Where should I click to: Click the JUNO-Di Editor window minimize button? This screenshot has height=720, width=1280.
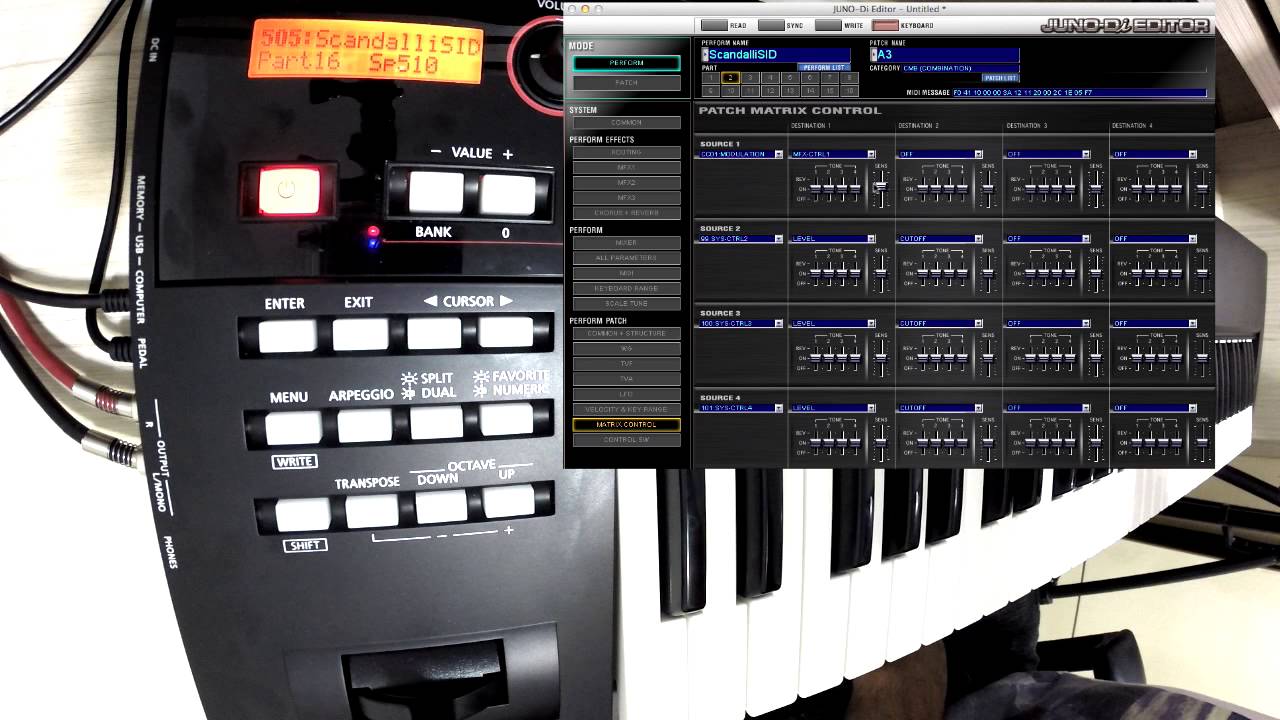click(585, 9)
